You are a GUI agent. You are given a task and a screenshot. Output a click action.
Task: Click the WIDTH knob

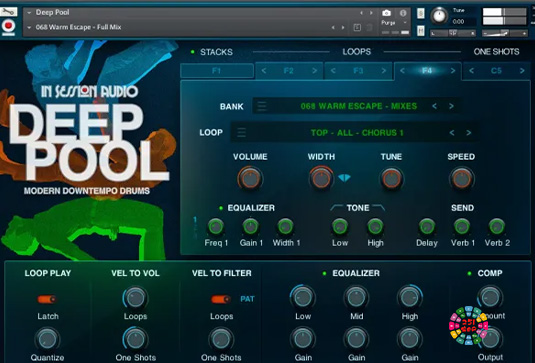tap(321, 178)
